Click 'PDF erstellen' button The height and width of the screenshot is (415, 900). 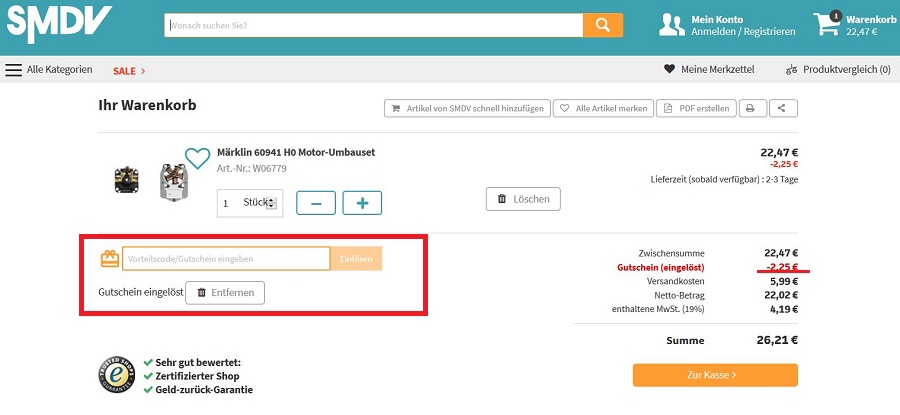[696, 108]
